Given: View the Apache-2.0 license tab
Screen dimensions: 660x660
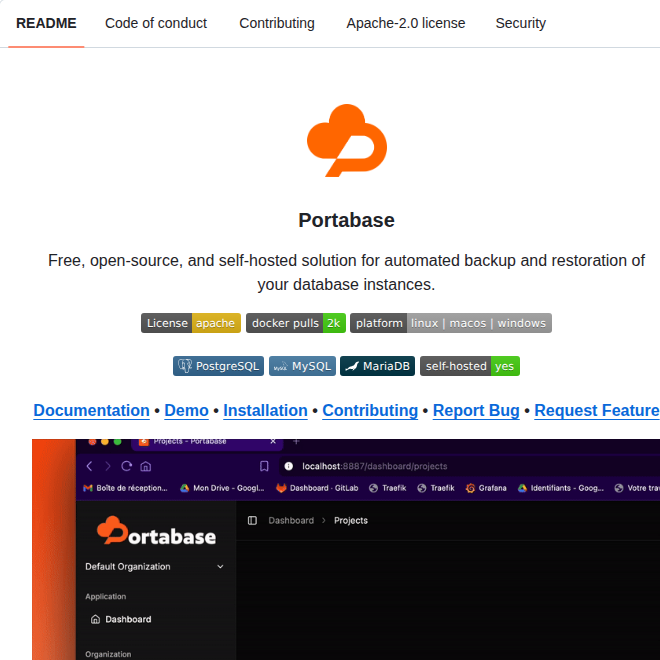Looking at the screenshot, I should click(x=406, y=23).
